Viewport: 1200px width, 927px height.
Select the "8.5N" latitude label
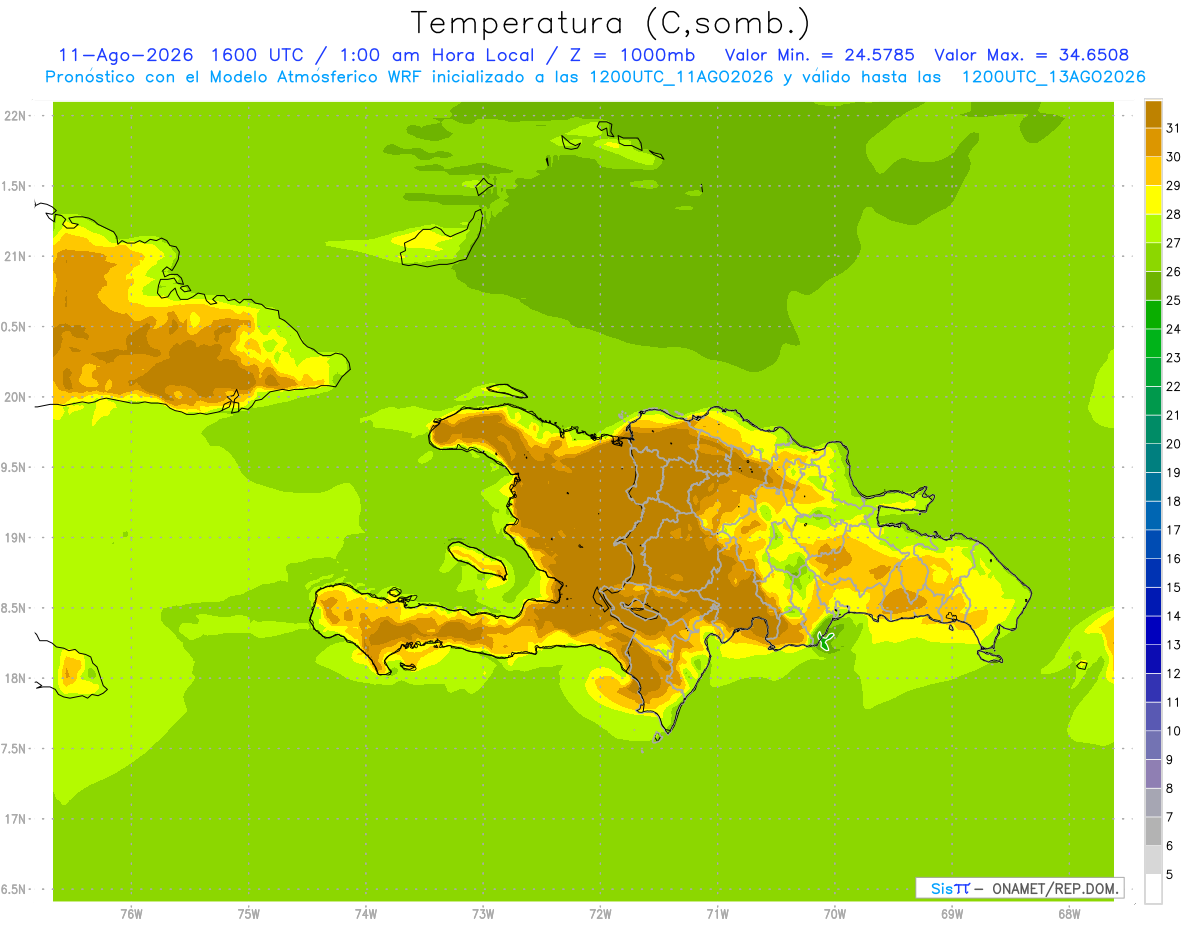coord(15,609)
